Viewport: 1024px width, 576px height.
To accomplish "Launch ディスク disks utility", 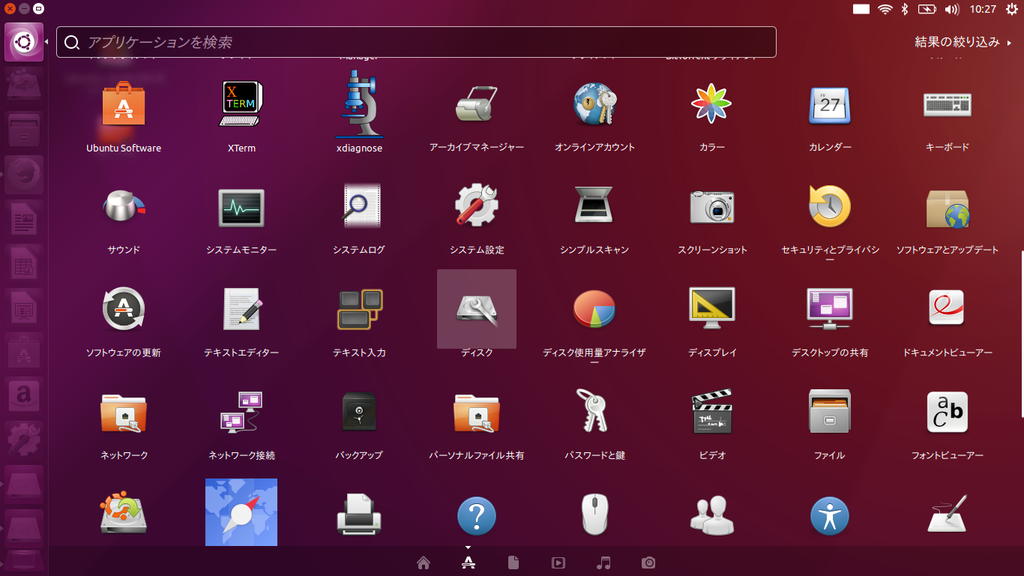I will (476, 309).
